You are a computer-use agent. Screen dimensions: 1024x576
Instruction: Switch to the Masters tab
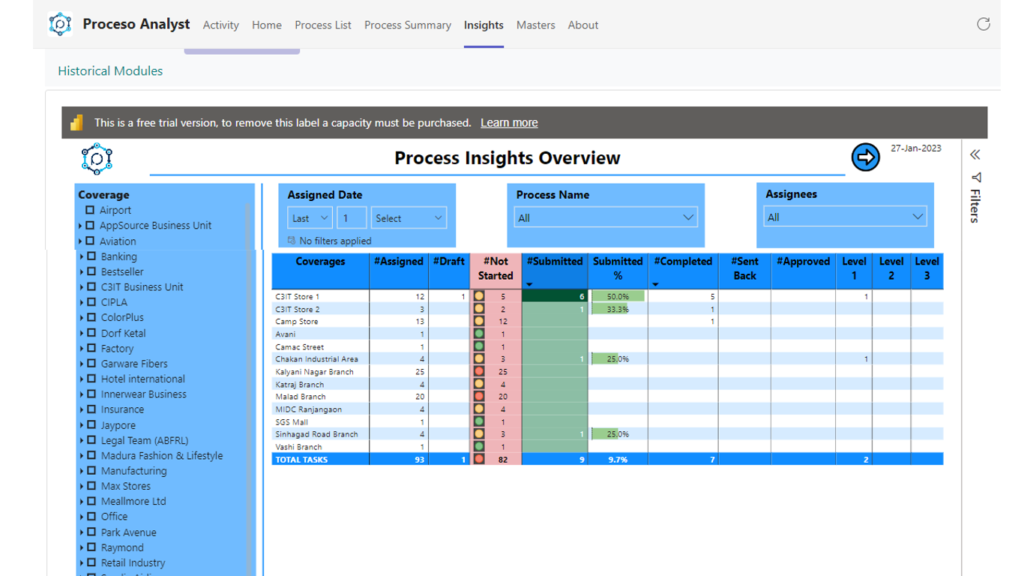click(x=535, y=25)
